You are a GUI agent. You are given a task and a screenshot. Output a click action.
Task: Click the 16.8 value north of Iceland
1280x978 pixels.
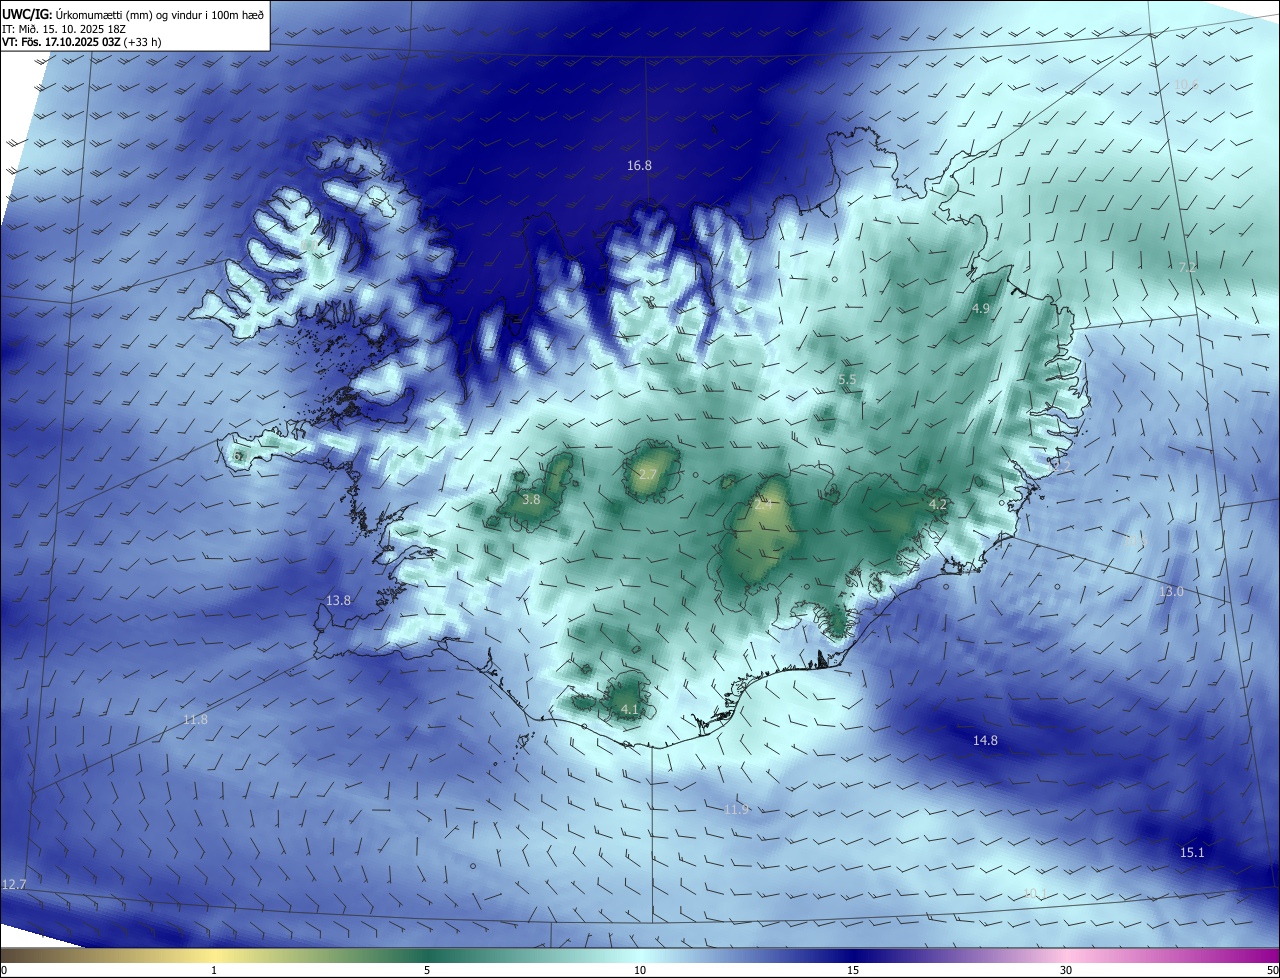click(639, 165)
